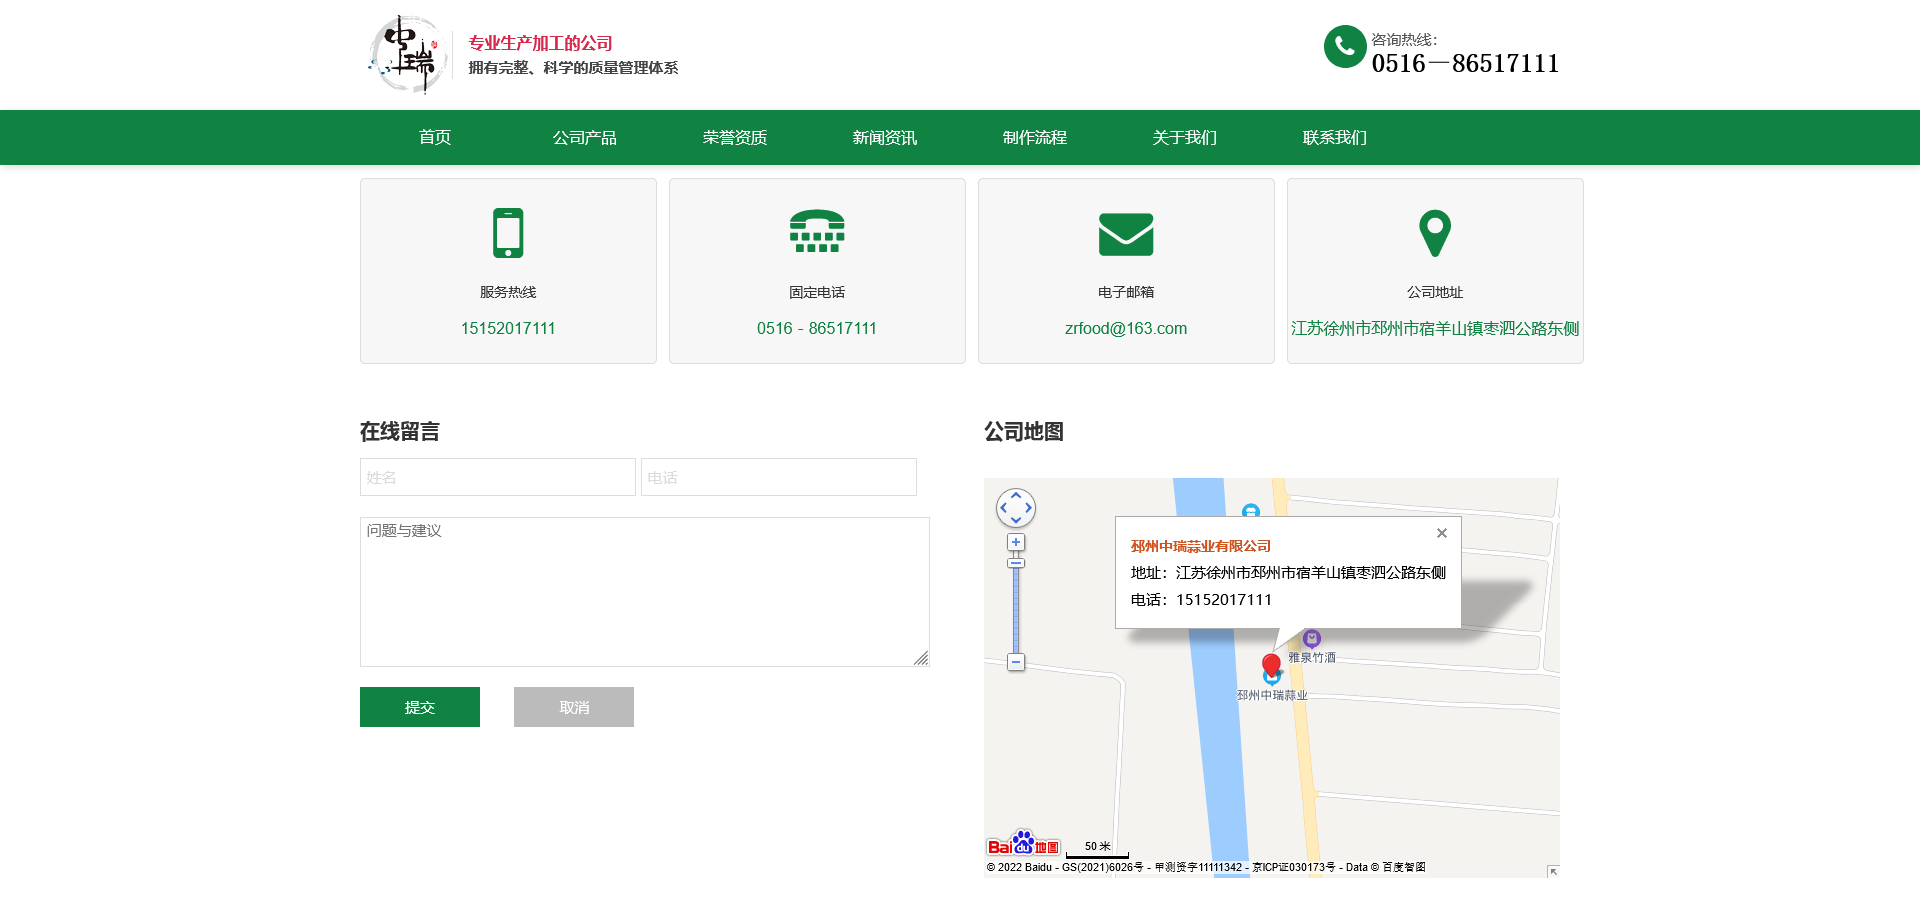Click the zrfood@163.com email address
1920x919 pixels.
[1126, 328]
